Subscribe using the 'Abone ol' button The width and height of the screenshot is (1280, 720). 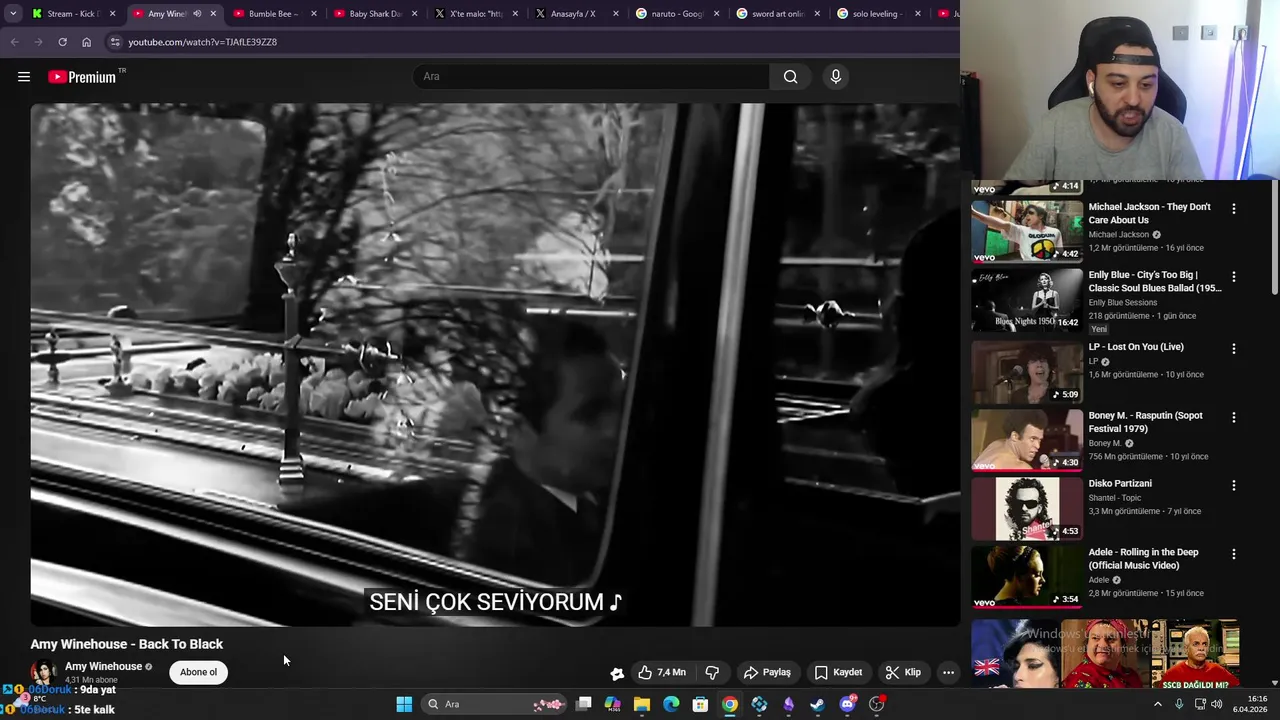[x=198, y=672]
